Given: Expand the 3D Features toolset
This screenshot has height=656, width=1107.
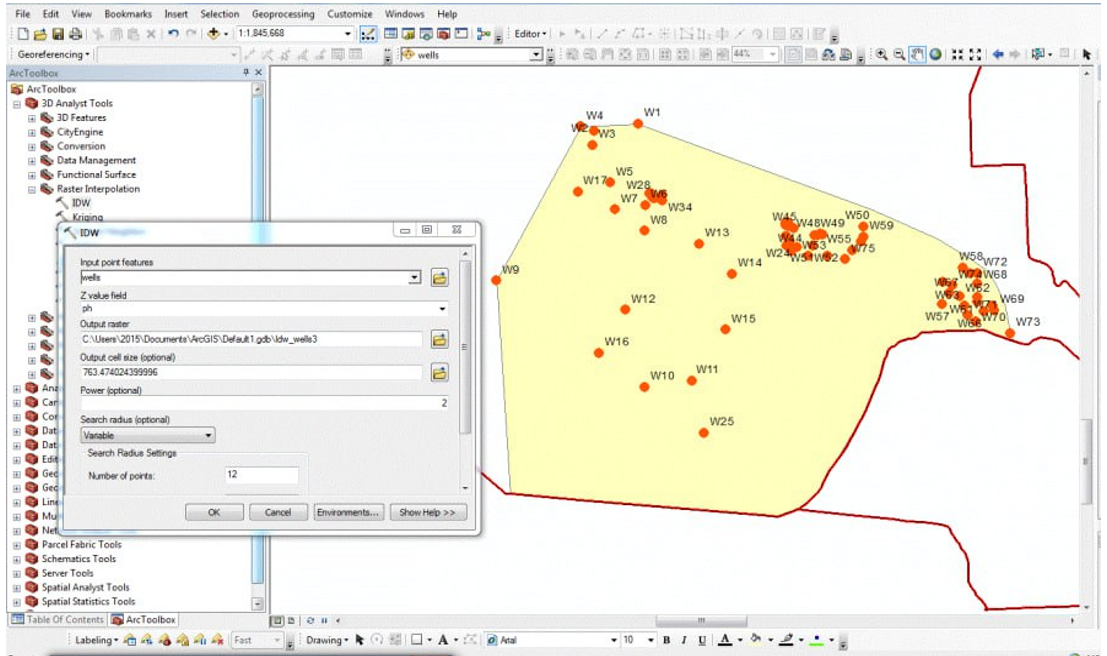Looking at the screenshot, I should point(32,119).
